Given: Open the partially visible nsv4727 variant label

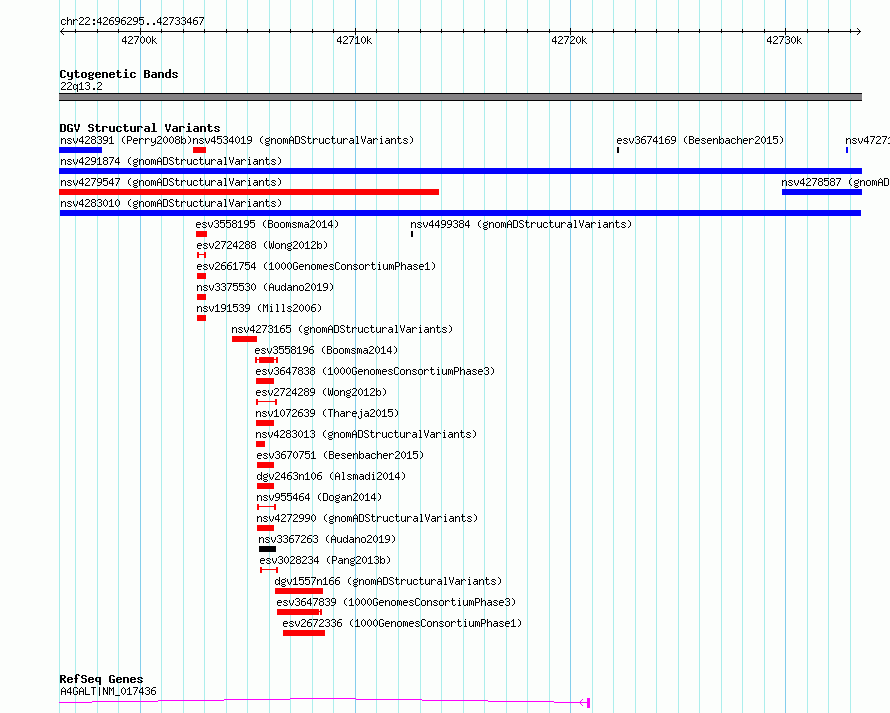Looking at the screenshot, I should click(867, 140).
